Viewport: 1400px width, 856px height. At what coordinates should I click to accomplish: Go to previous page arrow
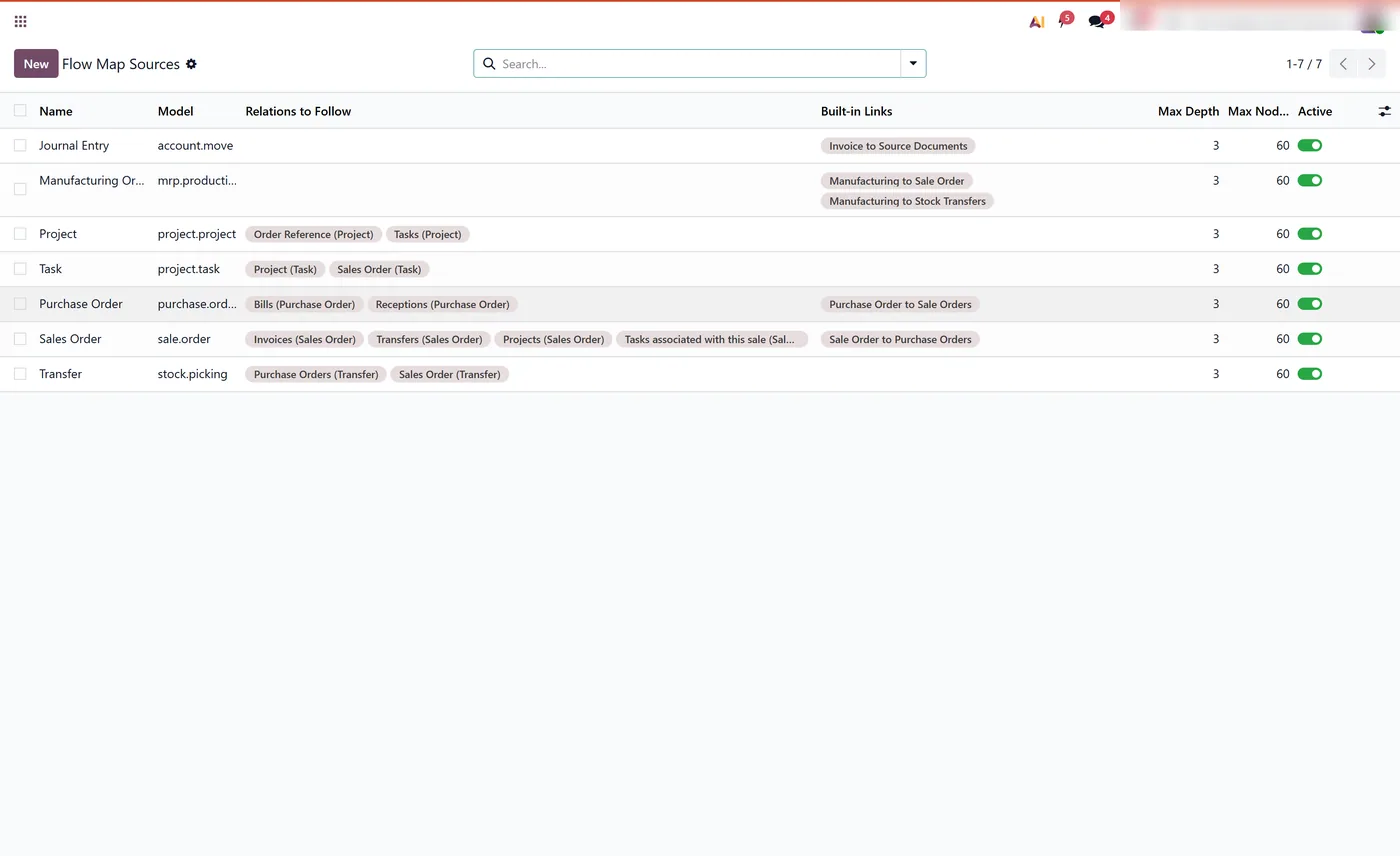[x=1343, y=64]
